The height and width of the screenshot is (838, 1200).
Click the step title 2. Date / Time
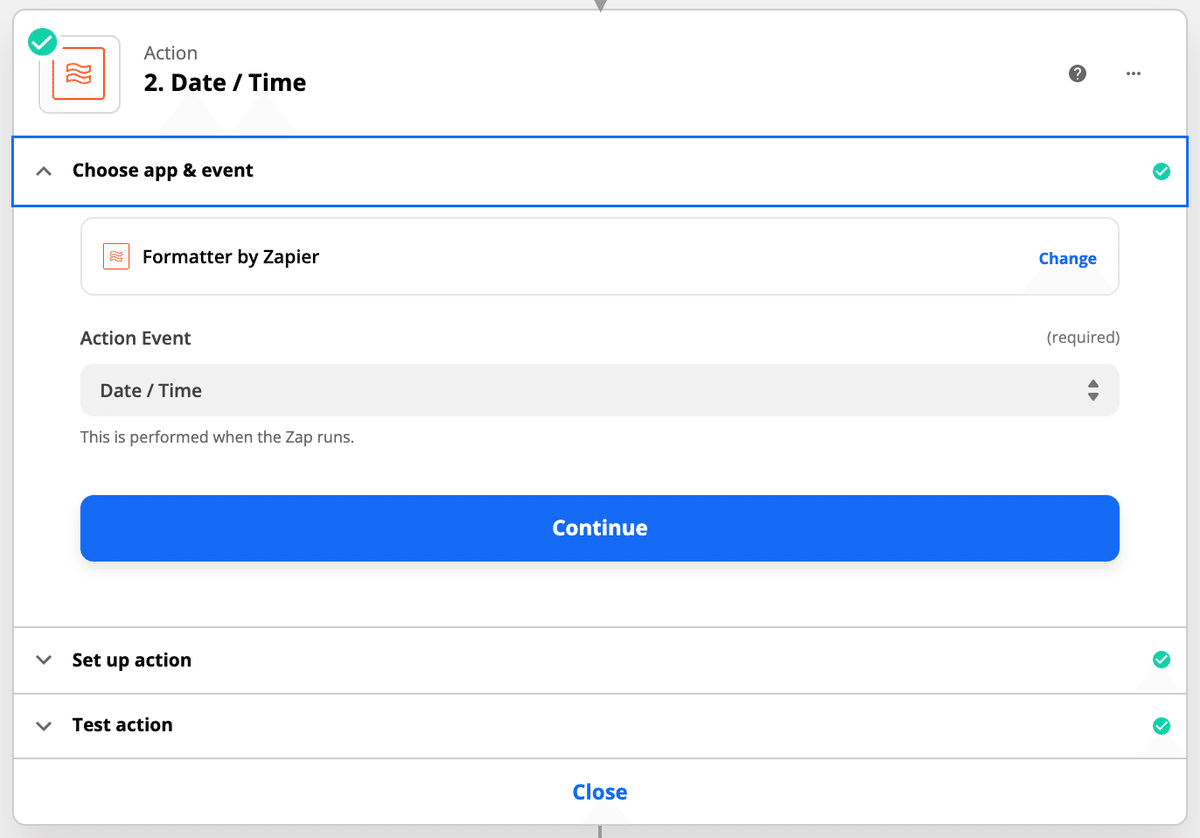click(x=225, y=83)
